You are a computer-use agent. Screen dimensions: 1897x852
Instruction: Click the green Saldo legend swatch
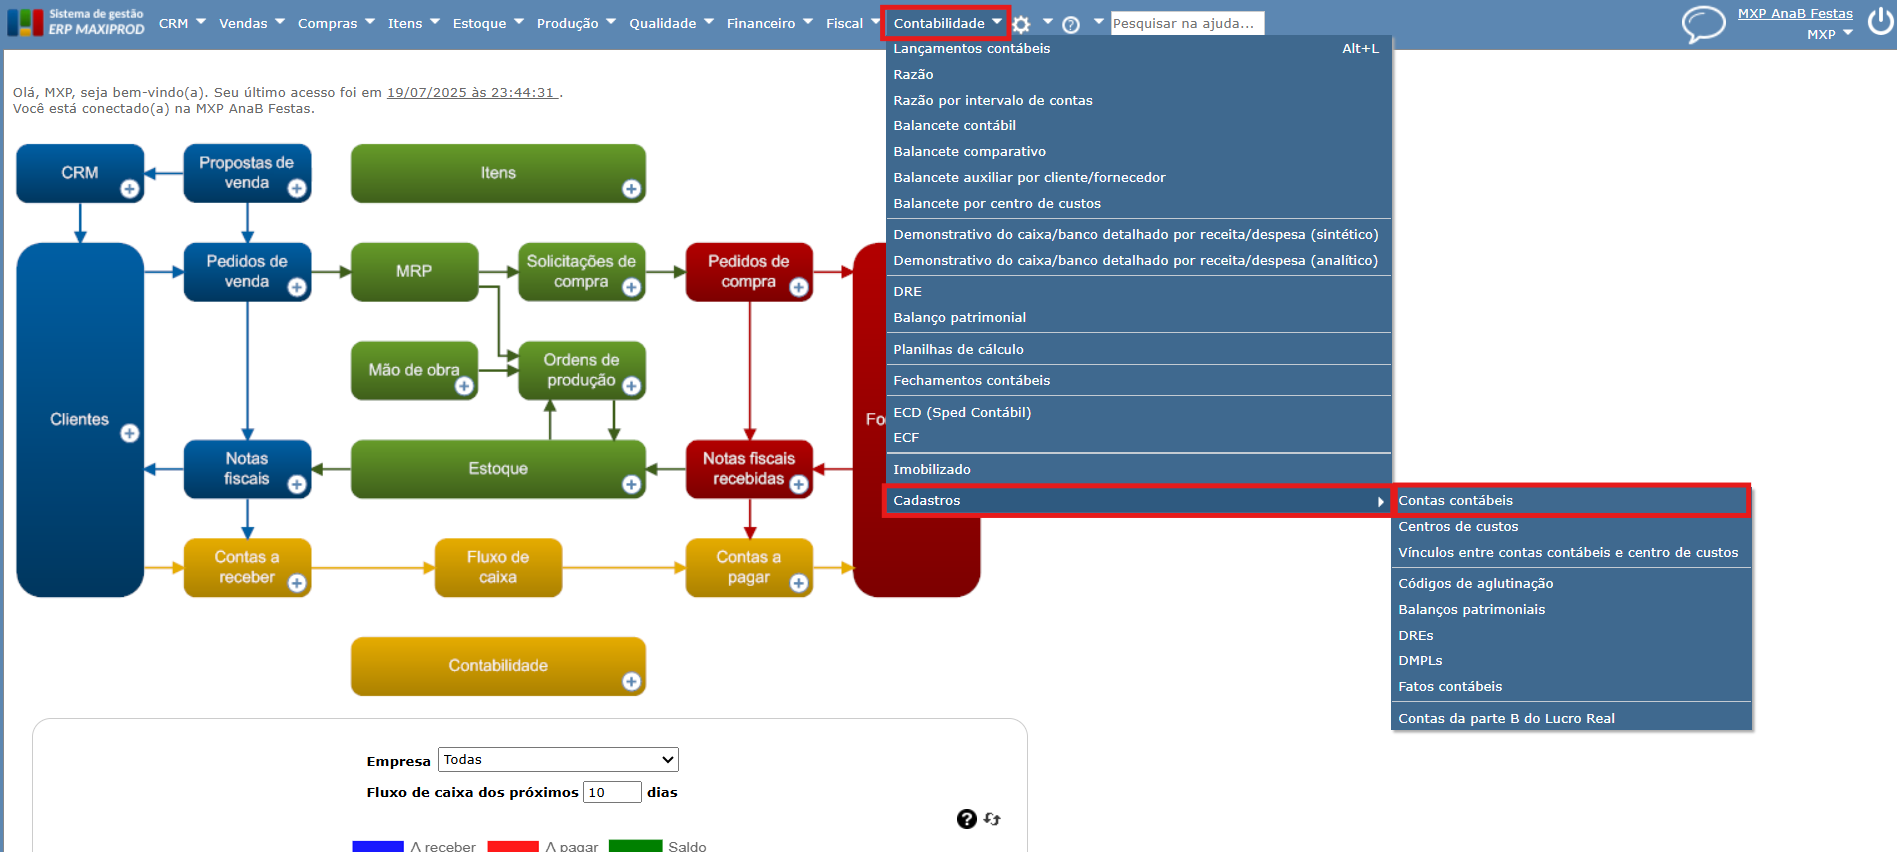coord(635,846)
